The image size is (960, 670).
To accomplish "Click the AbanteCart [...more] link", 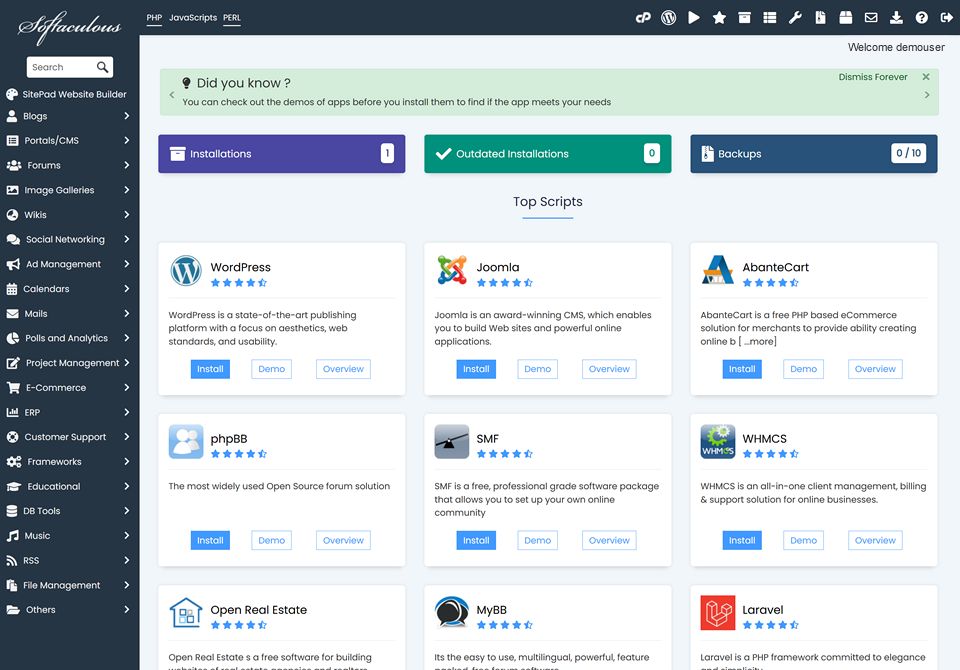I will (757, 341).
